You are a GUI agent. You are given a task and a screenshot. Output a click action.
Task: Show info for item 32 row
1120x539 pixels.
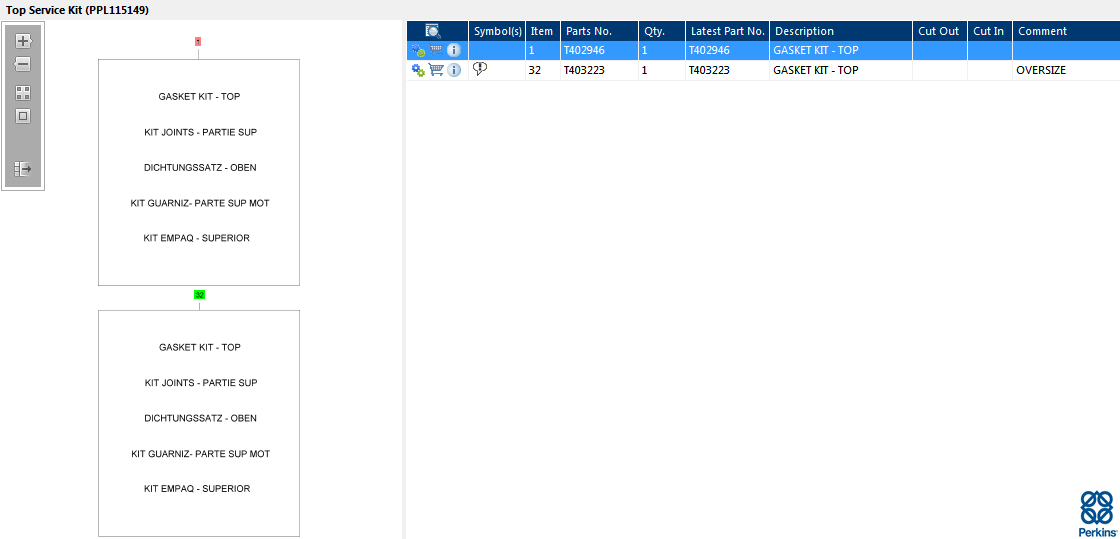[x=454, y=70]
